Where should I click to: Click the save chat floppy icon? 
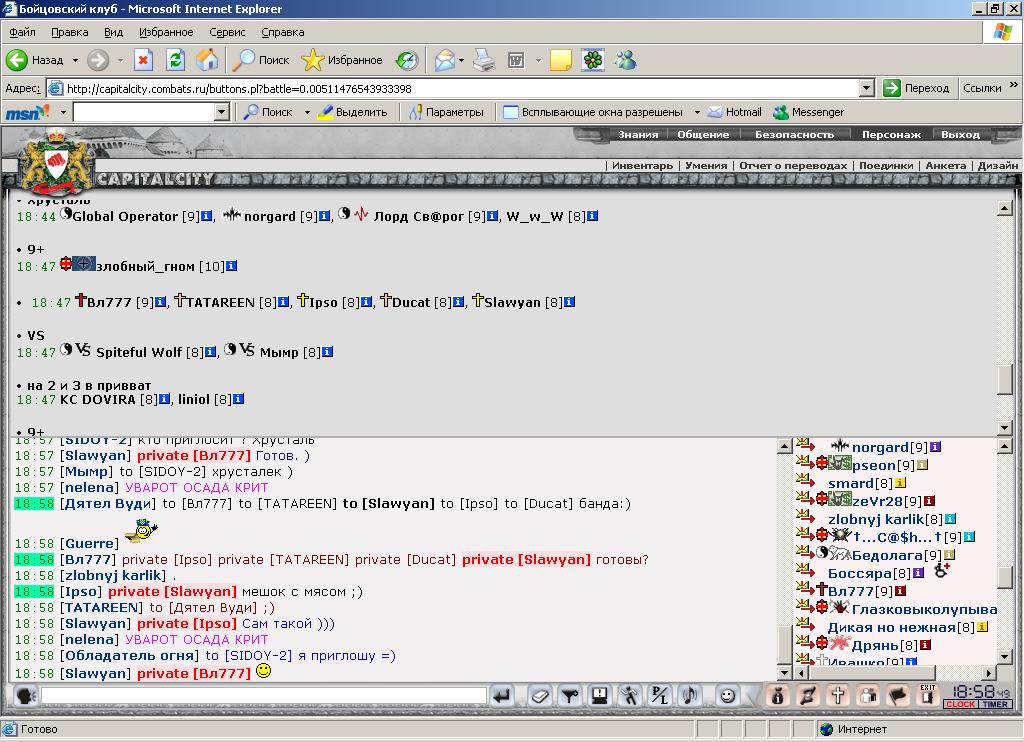click(600, 696)
